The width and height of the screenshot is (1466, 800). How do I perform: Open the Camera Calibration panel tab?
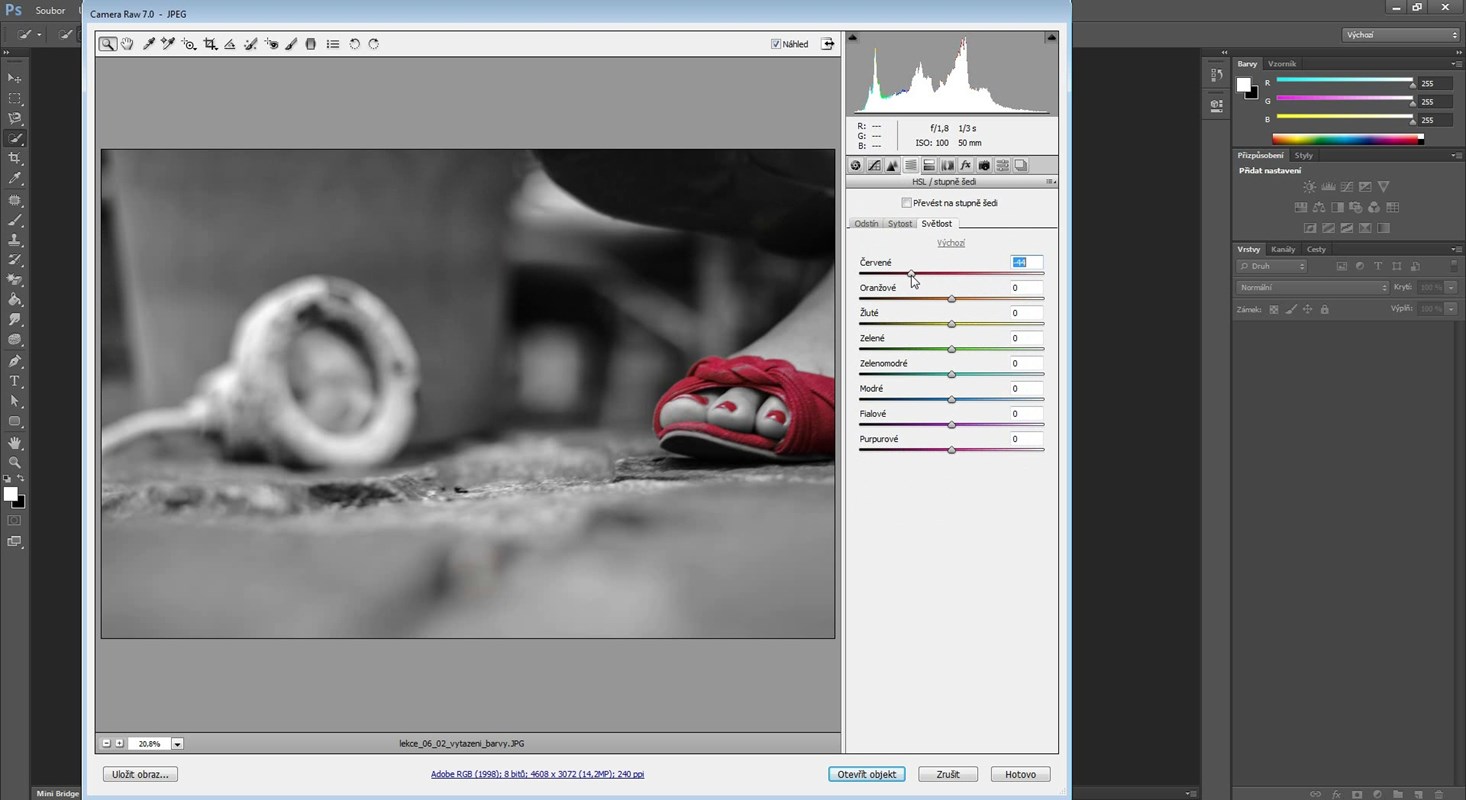coord(984,166)
